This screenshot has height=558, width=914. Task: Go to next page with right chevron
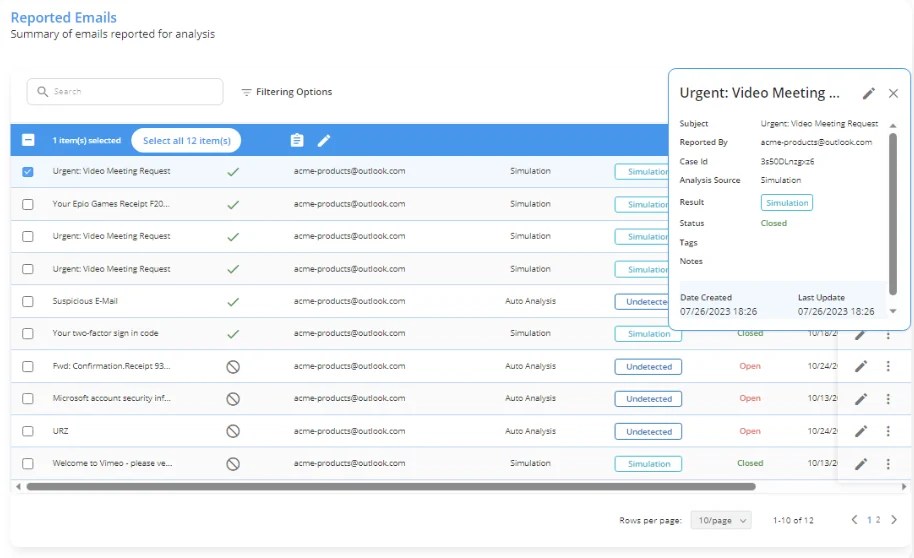(894, 520)
